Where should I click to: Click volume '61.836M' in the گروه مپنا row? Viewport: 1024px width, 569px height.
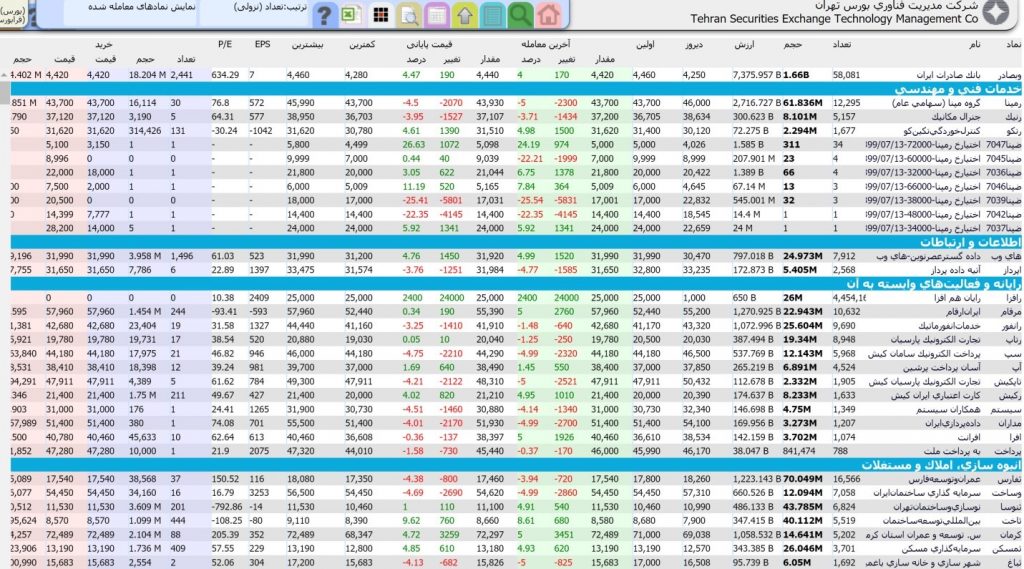(x=803, y=103)
